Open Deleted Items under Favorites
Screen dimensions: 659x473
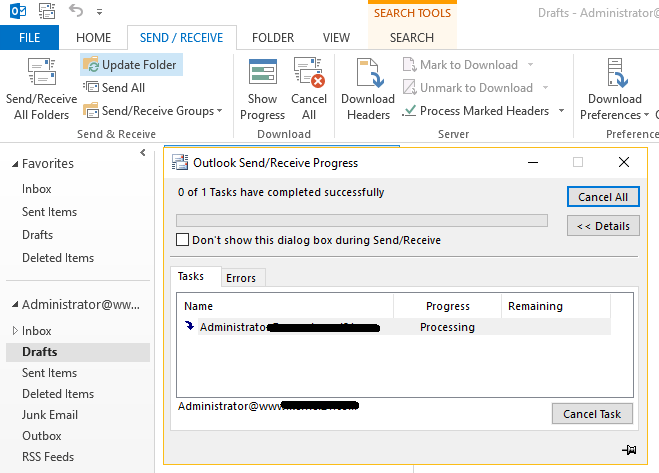[x=58, y=257]
